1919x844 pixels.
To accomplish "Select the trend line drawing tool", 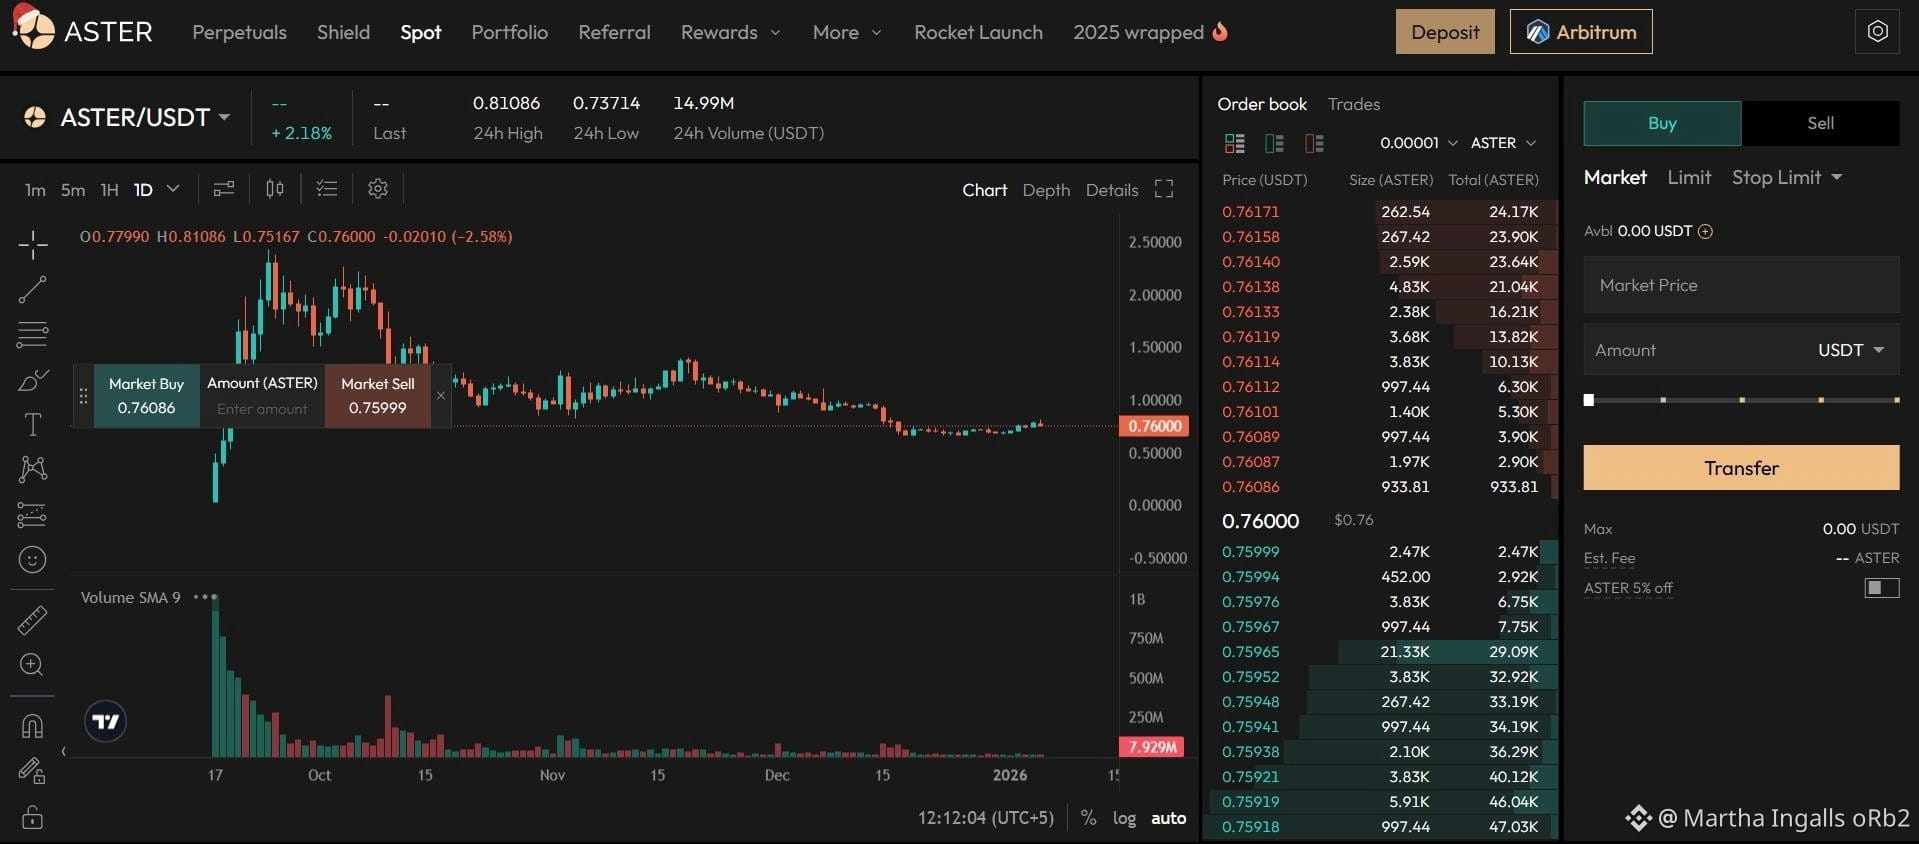I will (32, 289).
